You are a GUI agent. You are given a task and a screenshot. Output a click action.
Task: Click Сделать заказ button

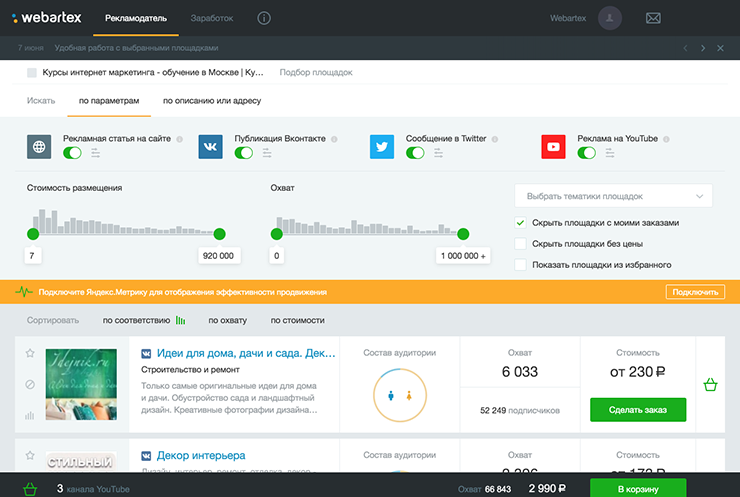click(x=638, y=410)
